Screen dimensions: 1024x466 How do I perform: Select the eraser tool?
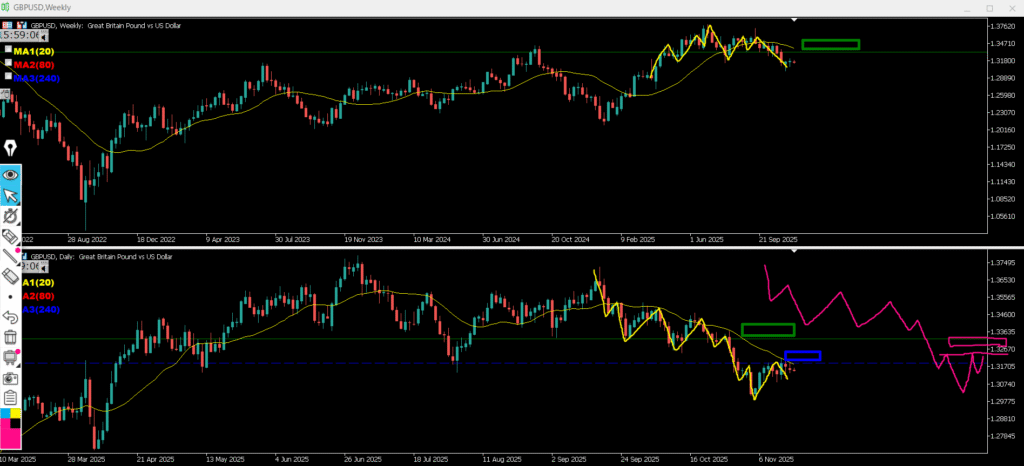[x=11, y=275]
